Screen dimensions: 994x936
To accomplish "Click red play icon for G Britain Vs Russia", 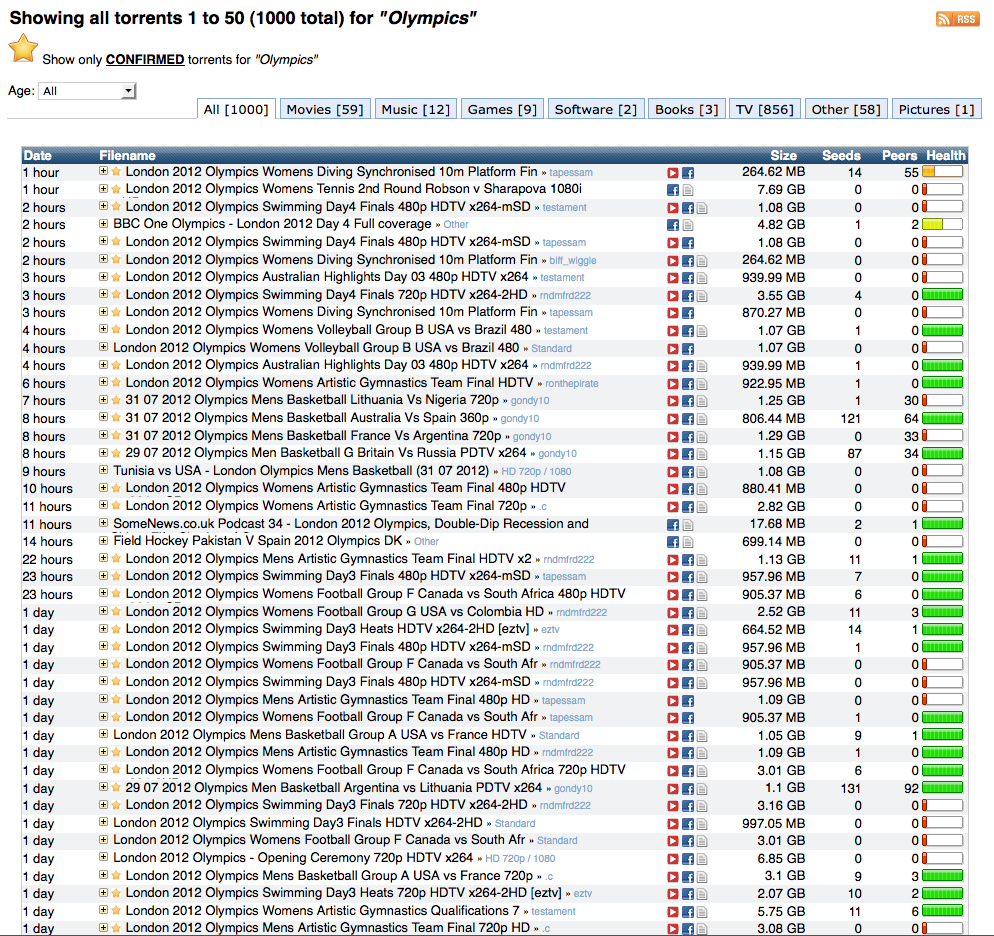I will click(673, 454).
